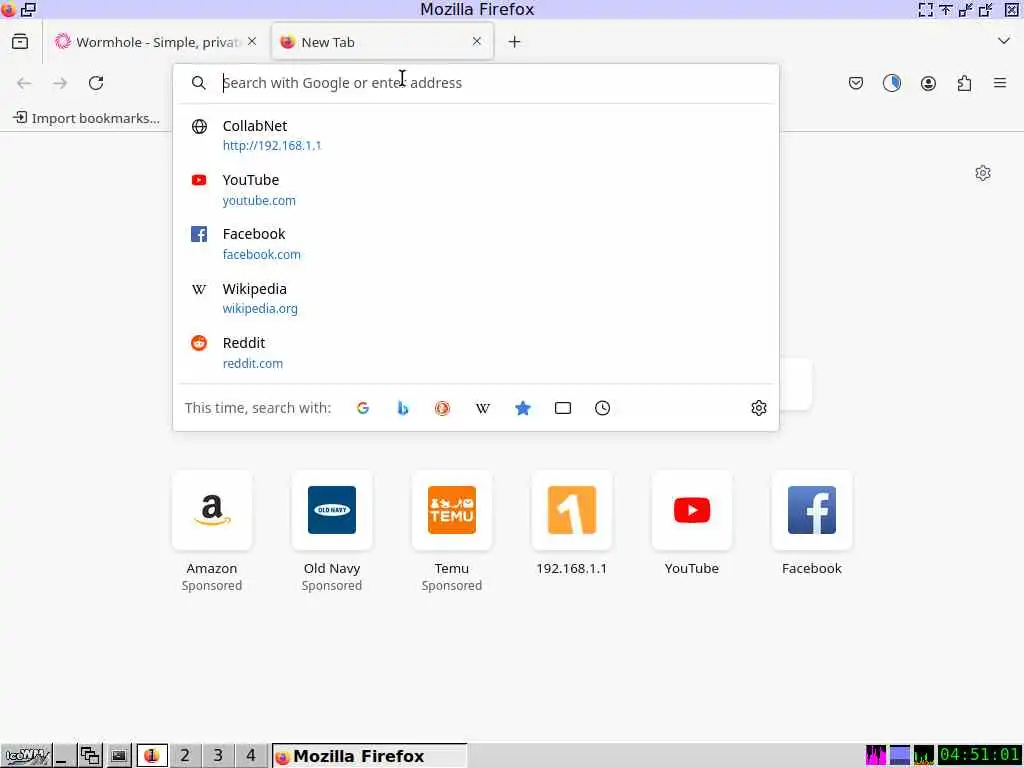Go back with the back arrow
This screenshot has height=768, width=1024.
pyautogui.click(x=24, y=83)
